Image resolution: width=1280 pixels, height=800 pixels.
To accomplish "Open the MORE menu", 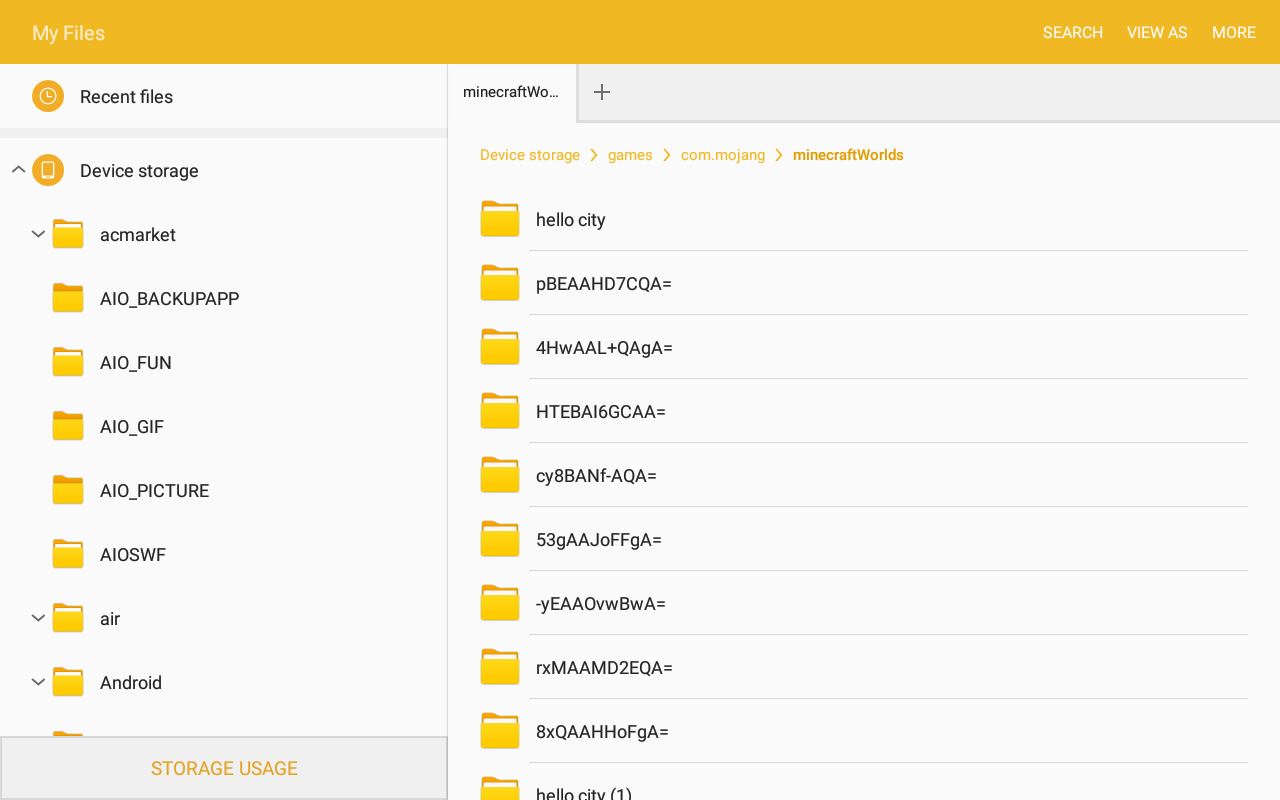I will tap(1234, 32).
